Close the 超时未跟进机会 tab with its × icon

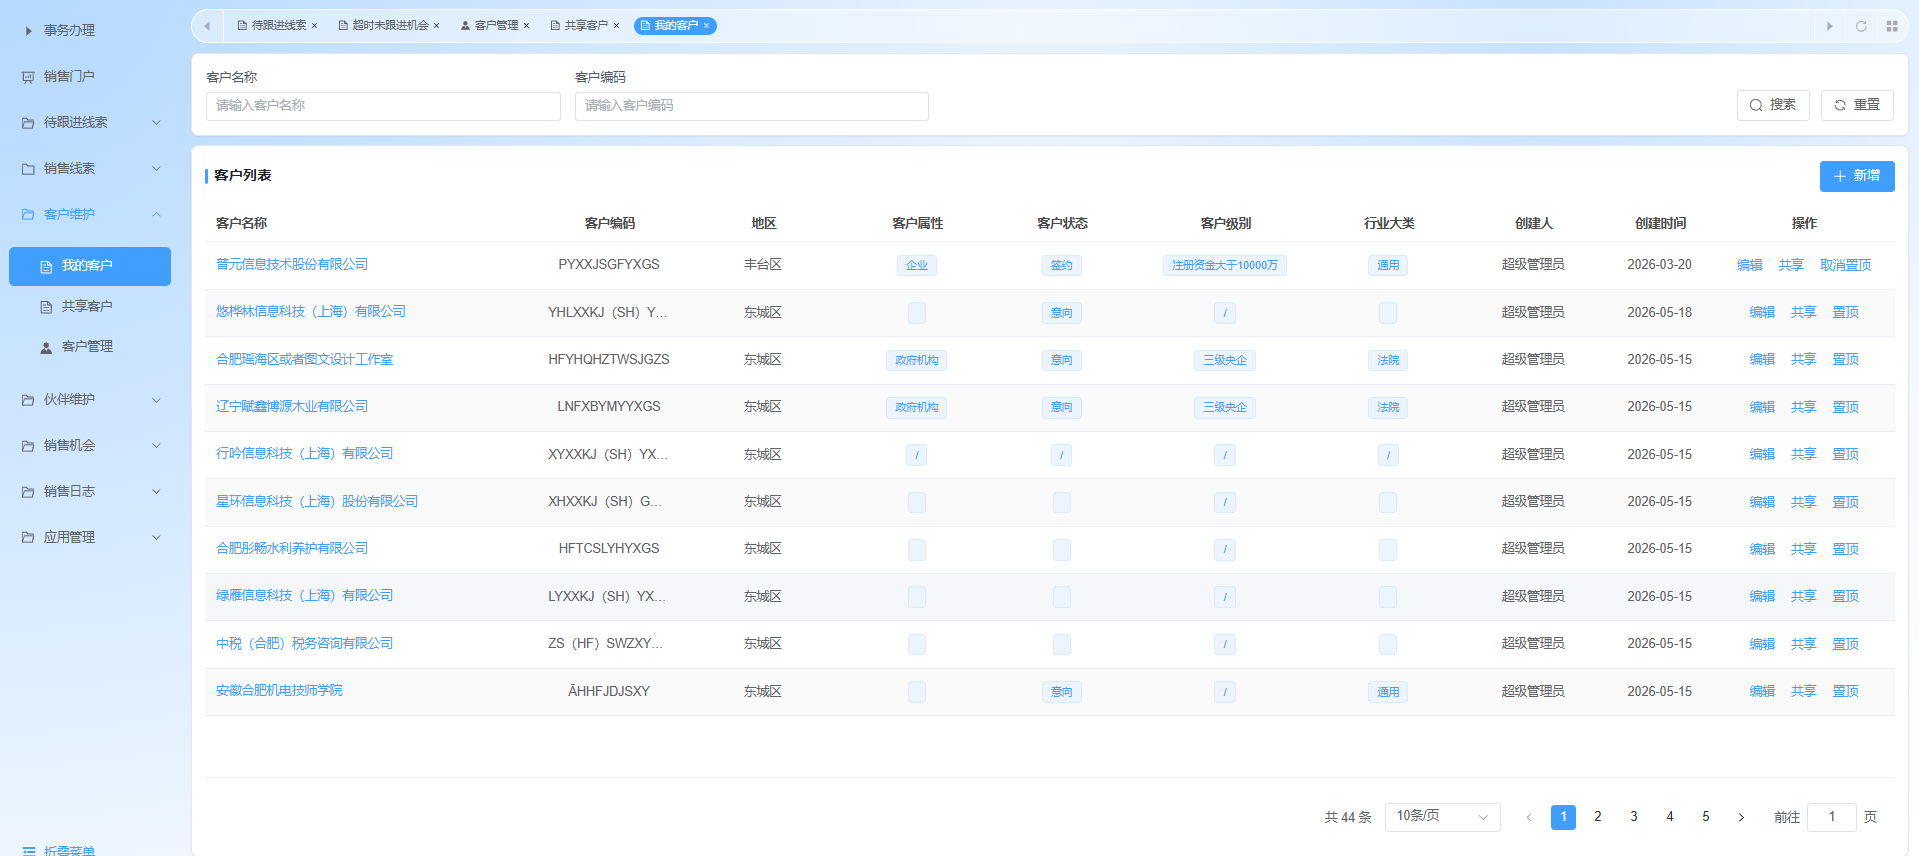(436, 26)
